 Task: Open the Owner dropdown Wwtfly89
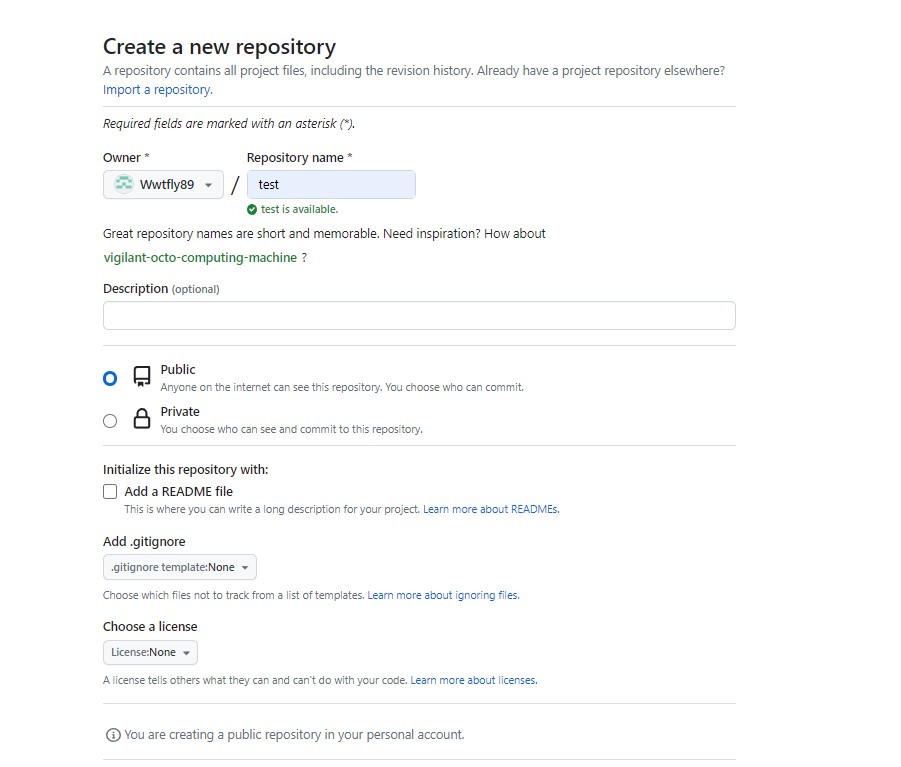coord(163,184)
